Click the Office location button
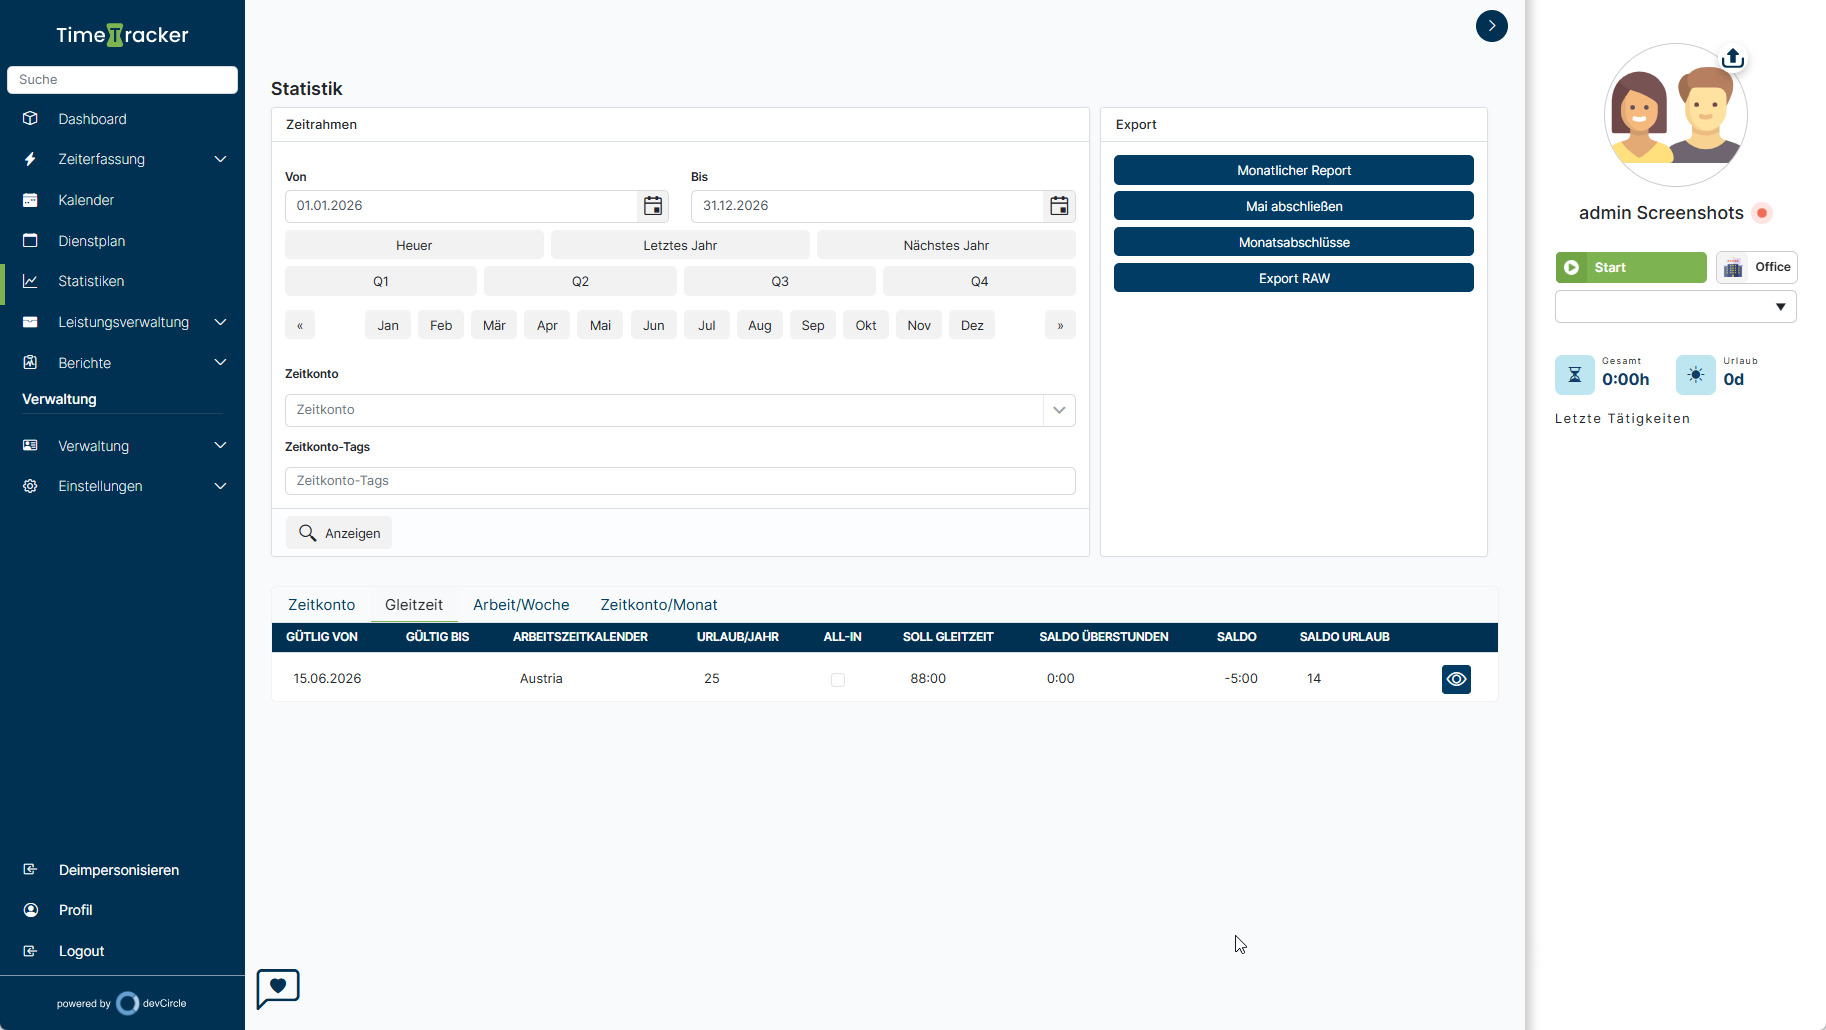The height and width of the screenshot is (1030, 1826). [x=1757, y=267]
